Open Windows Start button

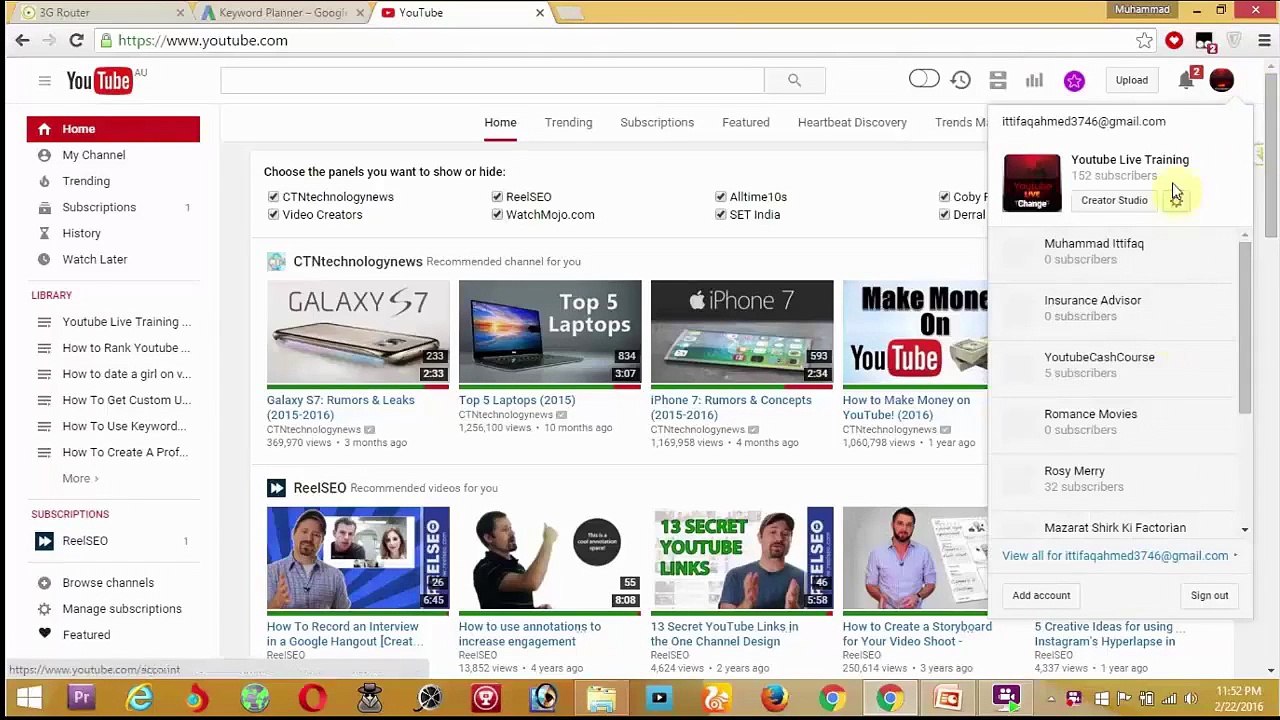click(28, 697)
